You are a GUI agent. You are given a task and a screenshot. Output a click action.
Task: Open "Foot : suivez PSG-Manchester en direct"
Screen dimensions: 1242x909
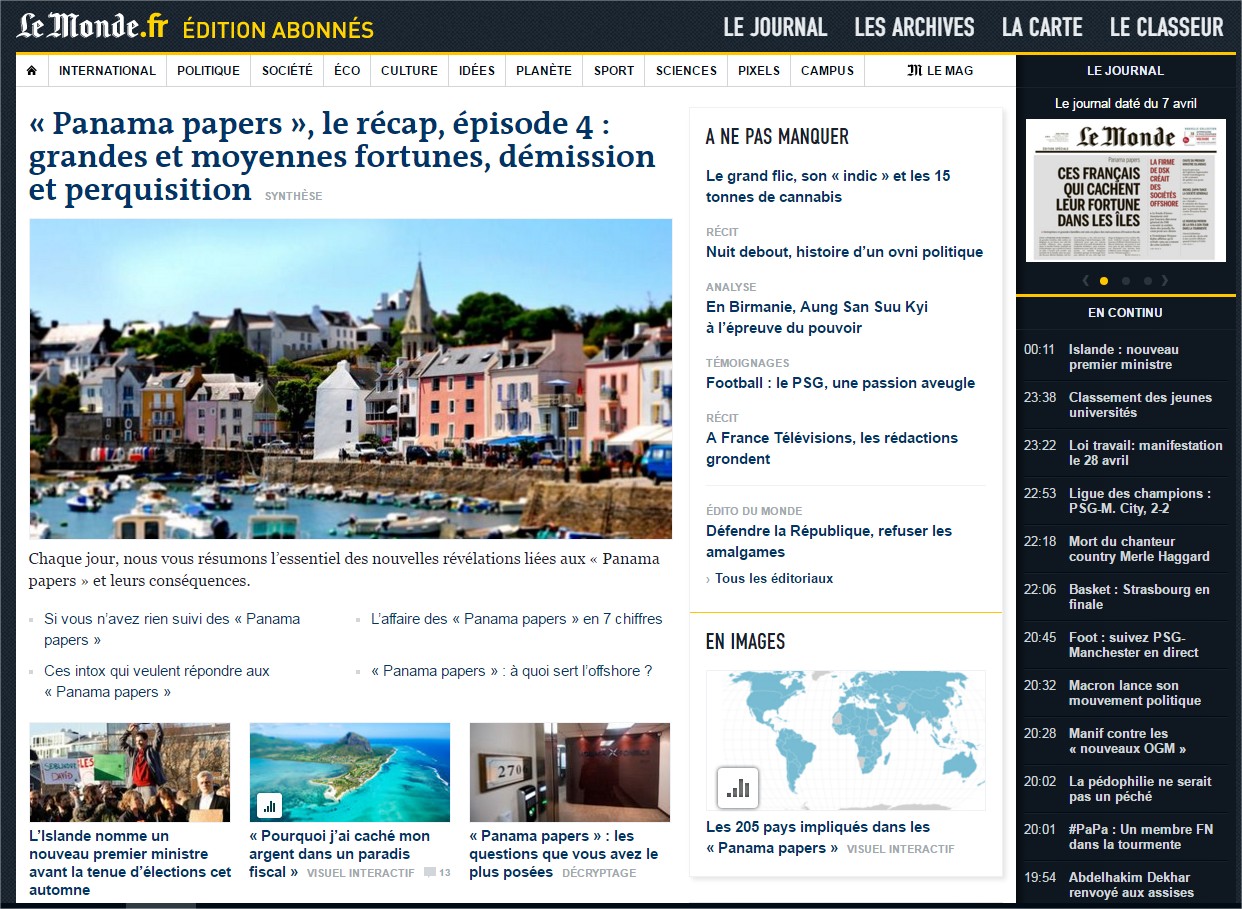1134,645
